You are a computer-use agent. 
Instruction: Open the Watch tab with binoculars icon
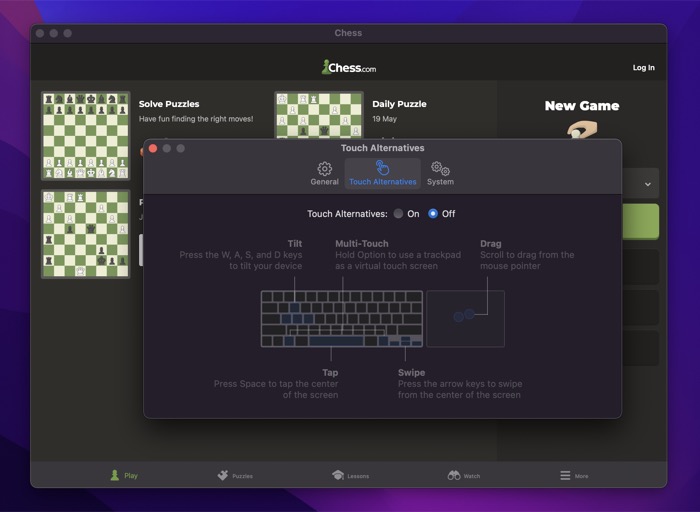coord(464,476)
